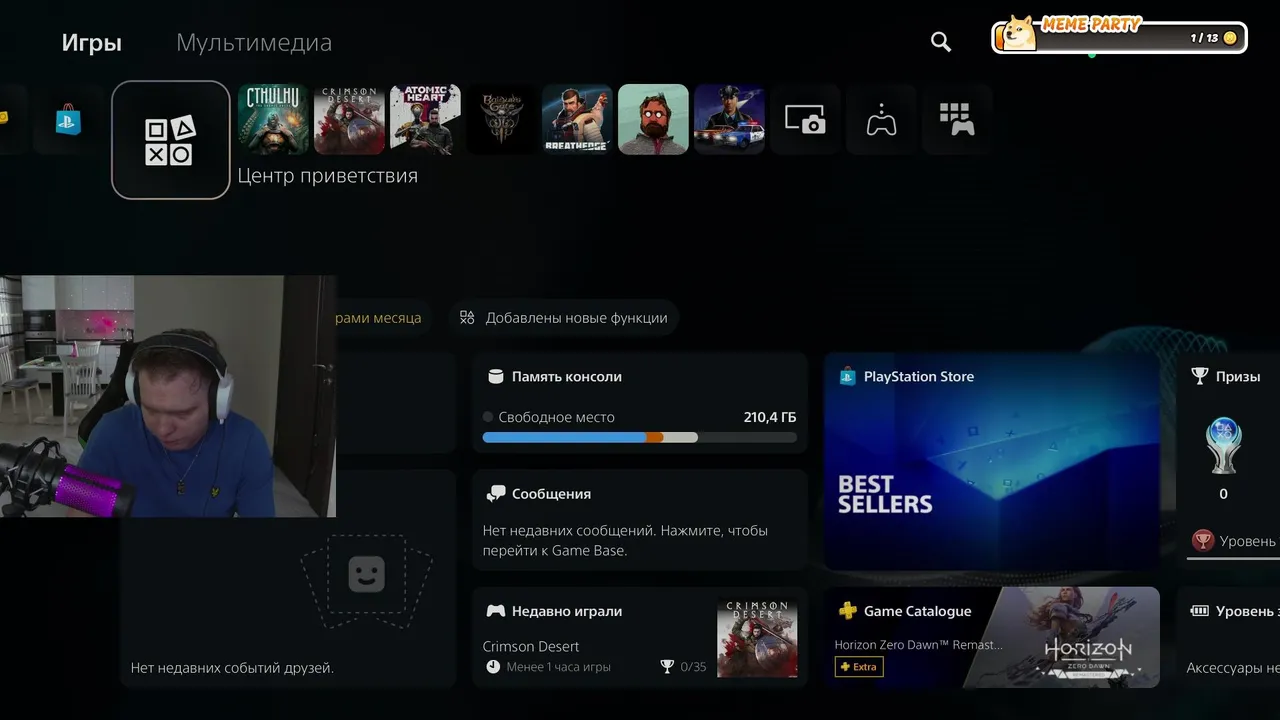The image size is (1280, 720).
Task: Switch to the Мультимедиа tab
Action: pyautogui.click(x=254, y=43)
